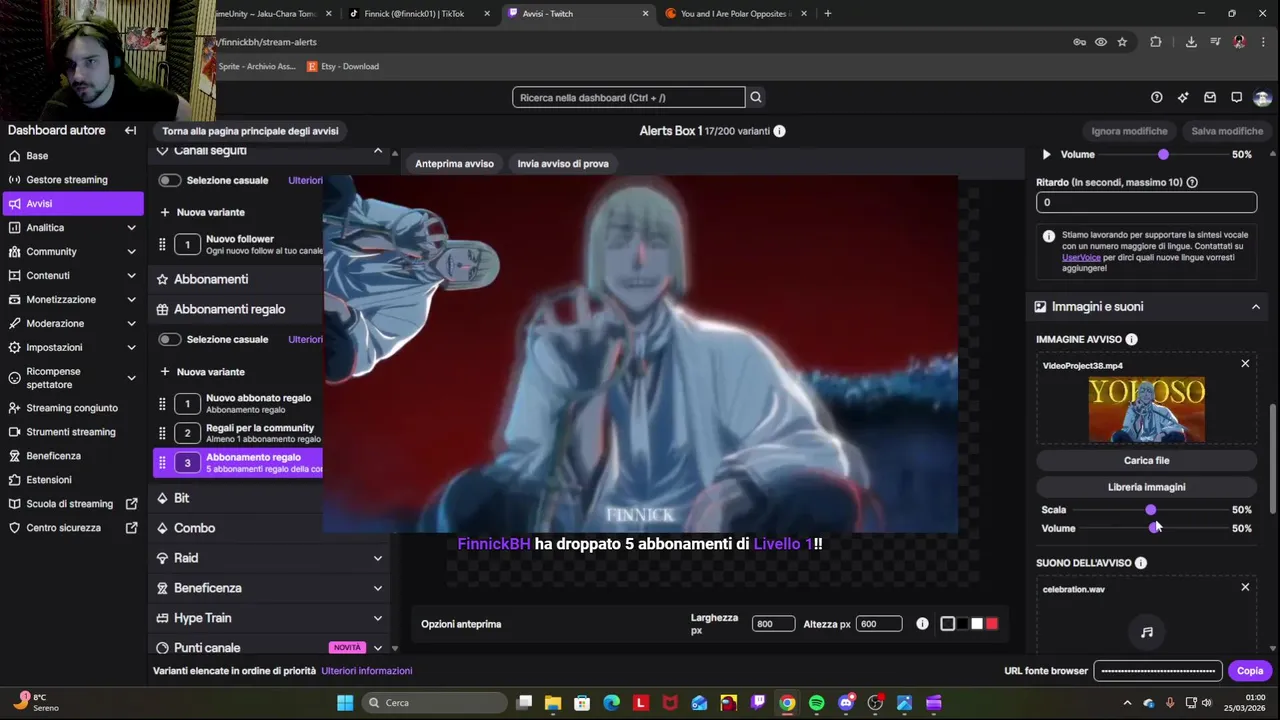
Task: Toggle Selezione casuale under Canali seguiti
Action: [169, 180]
